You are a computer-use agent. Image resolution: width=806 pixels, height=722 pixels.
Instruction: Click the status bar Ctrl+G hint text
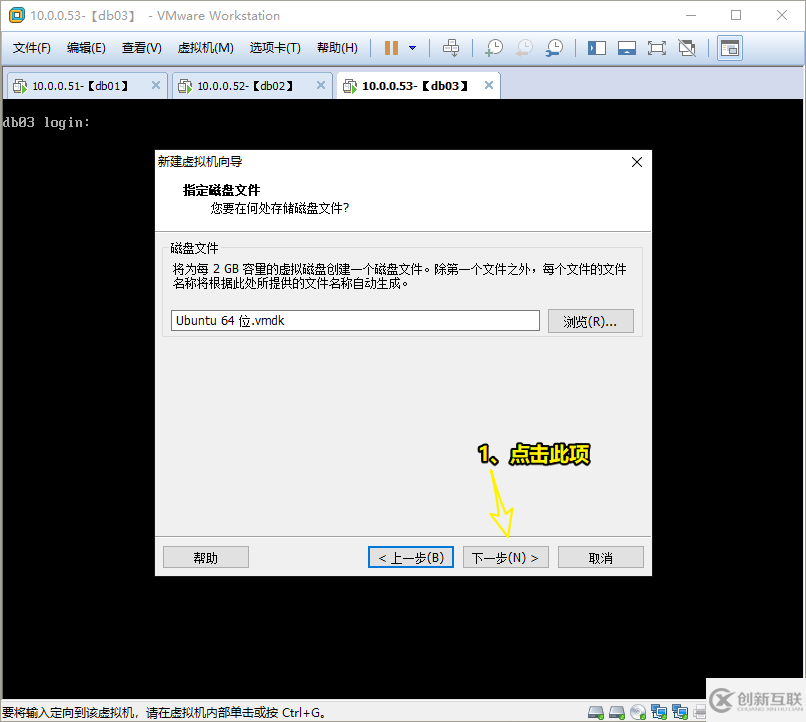tap(164, 713)
